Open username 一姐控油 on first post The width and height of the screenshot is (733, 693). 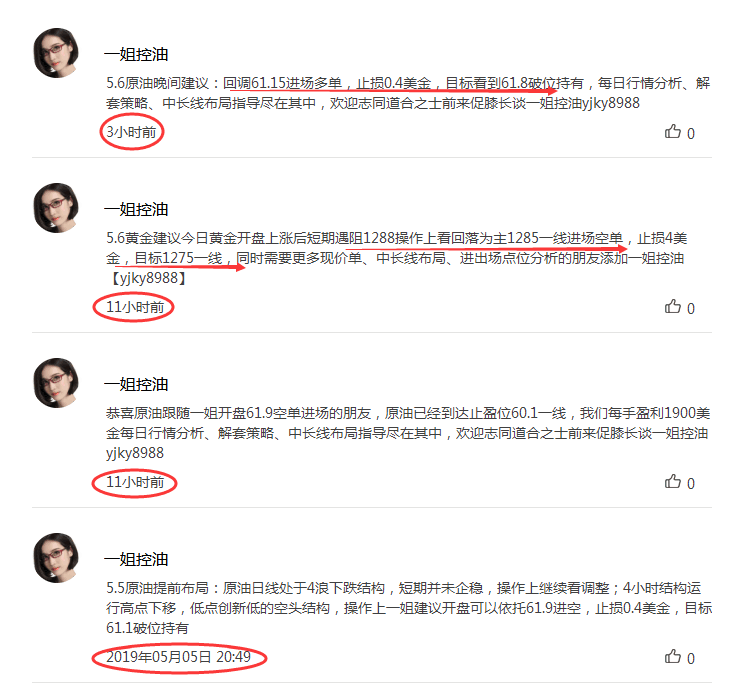[x=136, y=55]
